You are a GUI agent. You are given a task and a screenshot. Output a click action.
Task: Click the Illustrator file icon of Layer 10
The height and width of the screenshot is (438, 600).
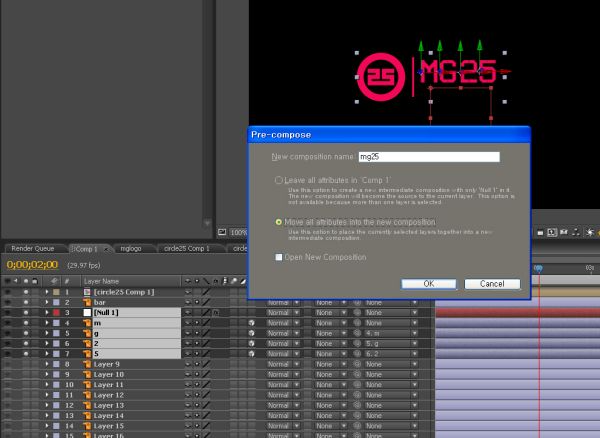click(x=87, y=374)
